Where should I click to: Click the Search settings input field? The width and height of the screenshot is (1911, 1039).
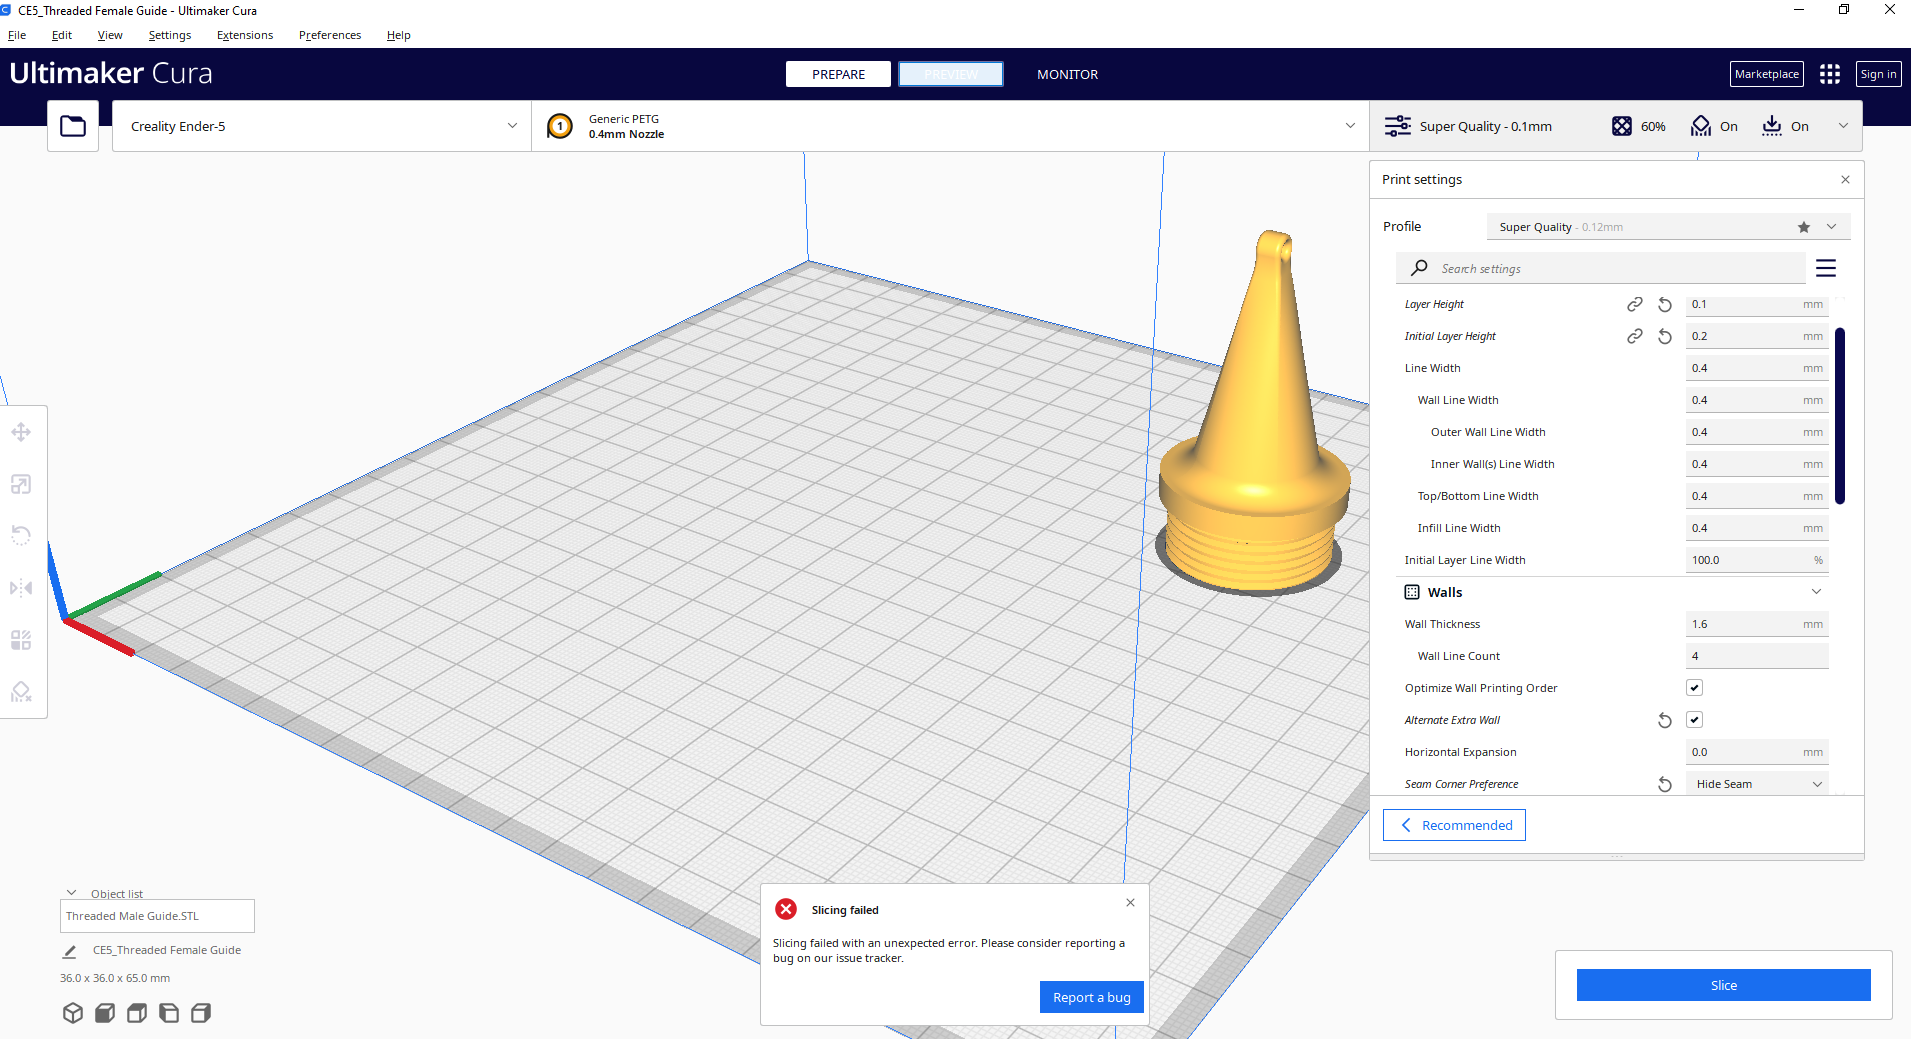1600,268
